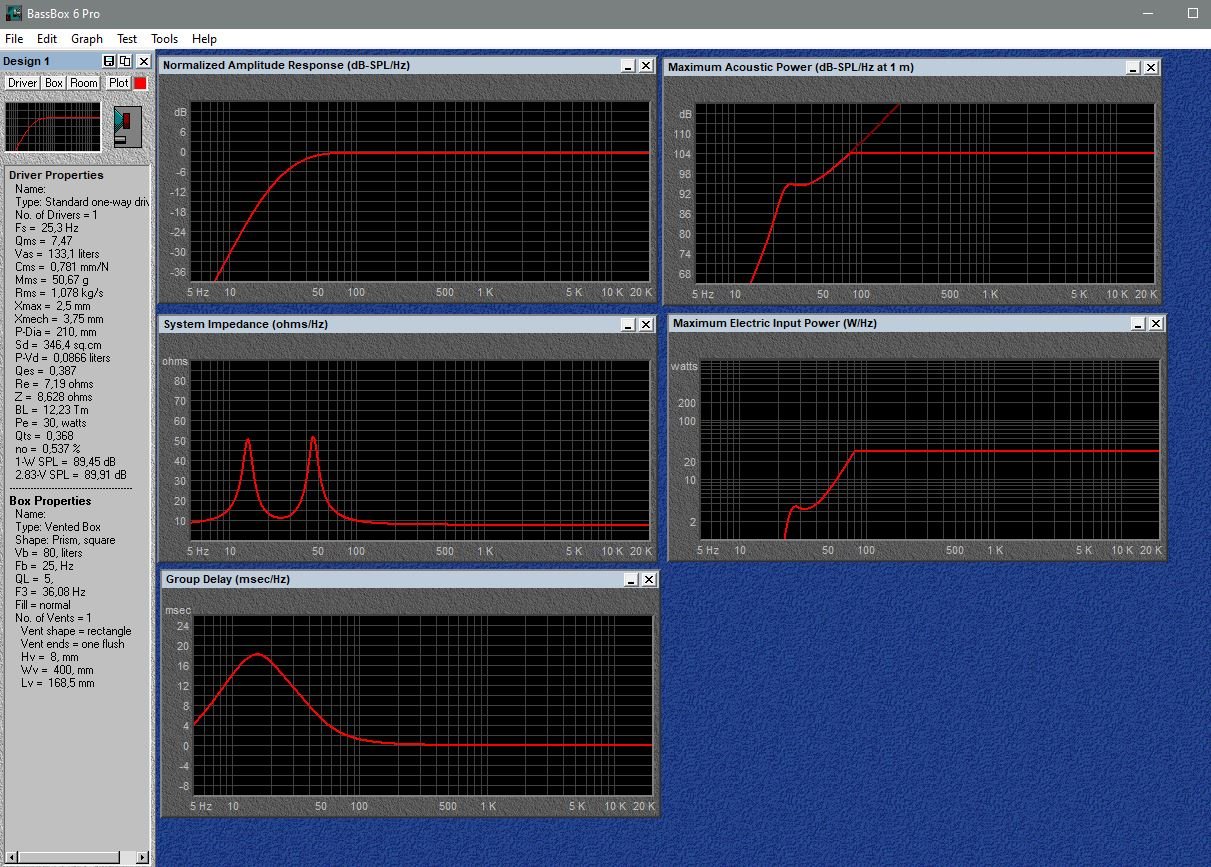
Task: Click the 'Type: Vented Box' line
Action: pos(58,527)
